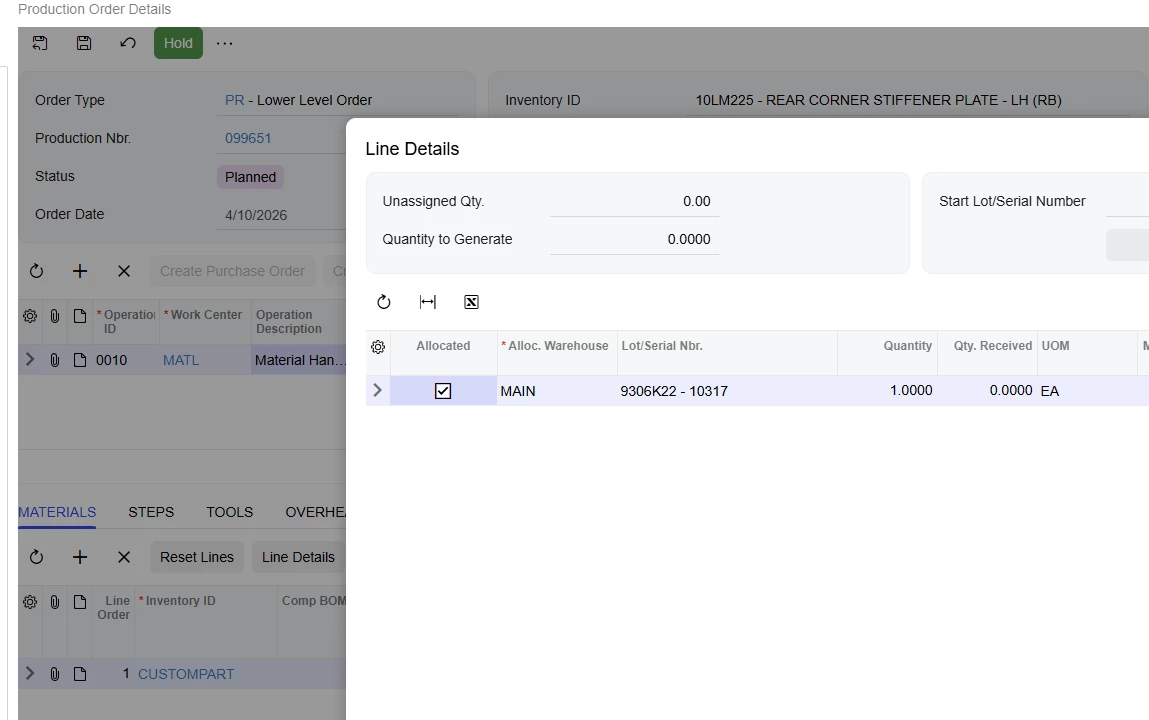
Task: Click the Unassigned Qty. field
Action: [x=635, y=201]
